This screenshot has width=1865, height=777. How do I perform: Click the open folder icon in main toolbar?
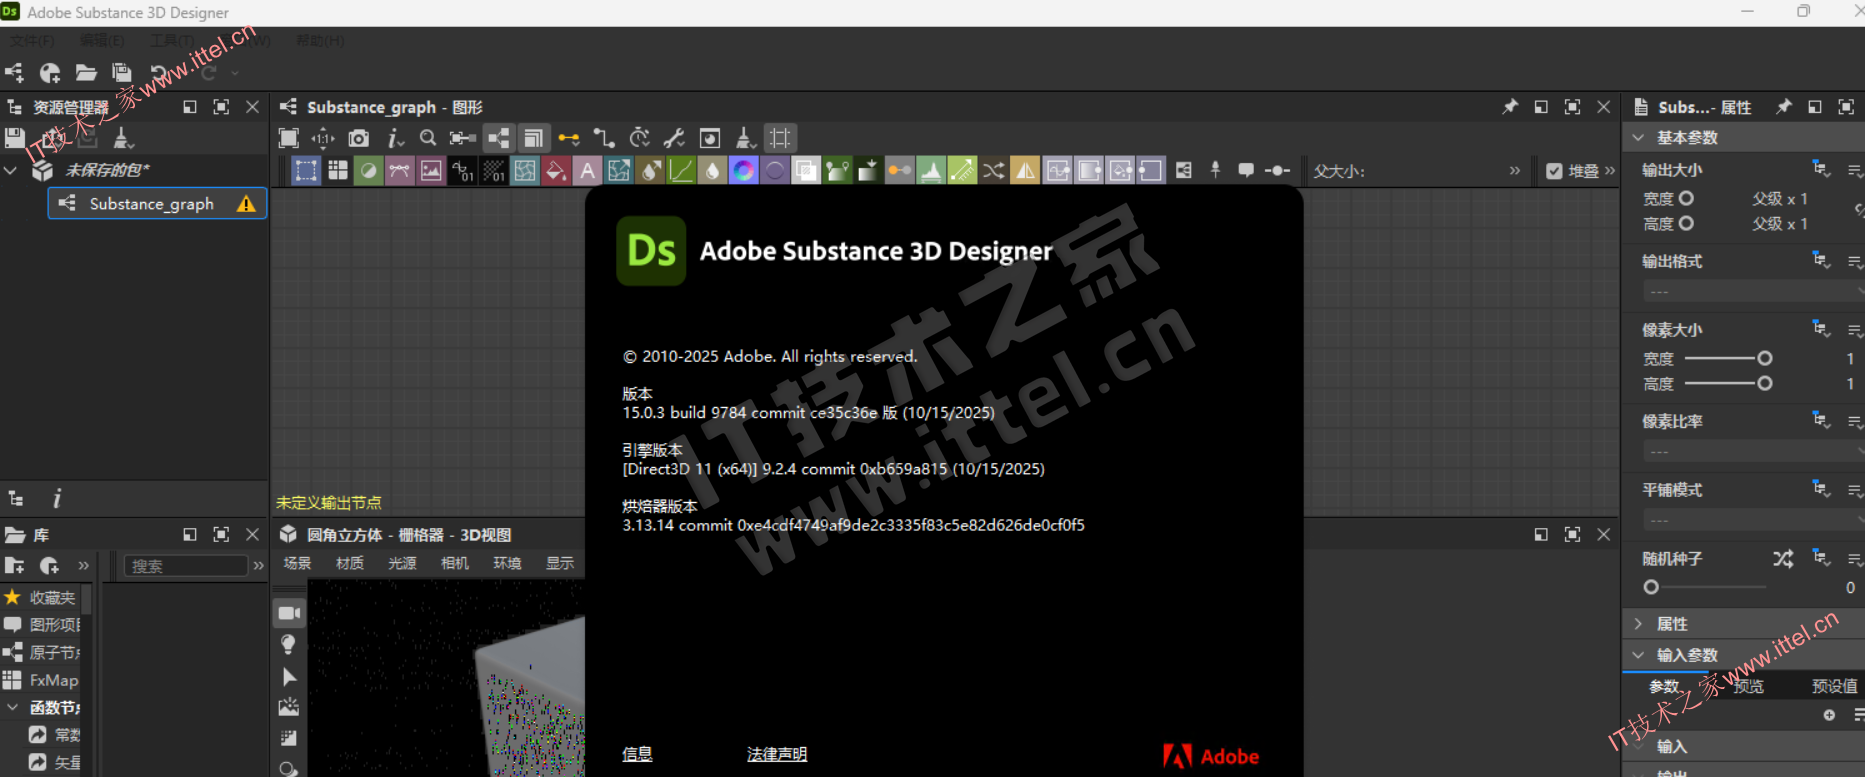[x=86, y=73]
